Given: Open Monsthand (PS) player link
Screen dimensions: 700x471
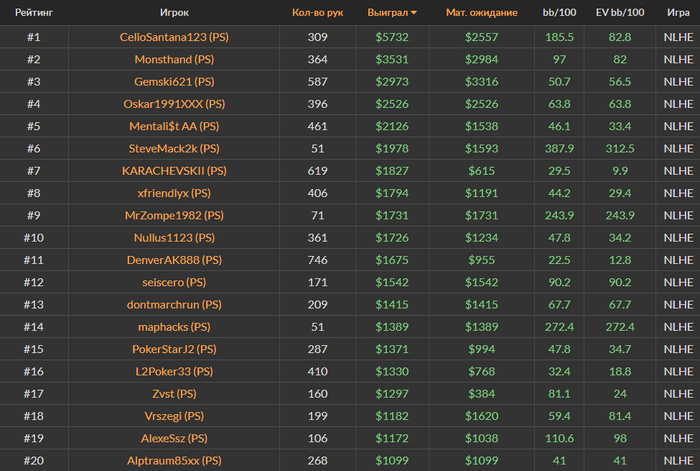Looking at the screenshot, I should pyautogui.click(x=174, y=59).
